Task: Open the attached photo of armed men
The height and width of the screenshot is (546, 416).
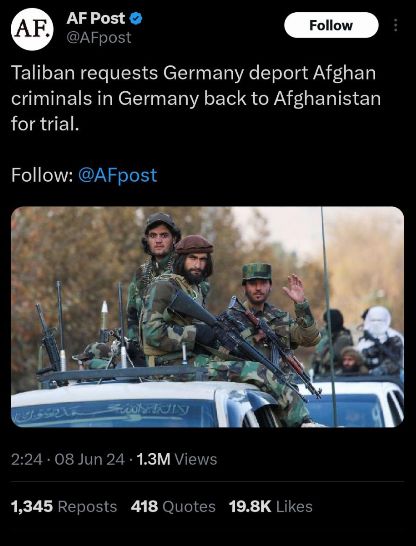Action: (x=207, y=317)
